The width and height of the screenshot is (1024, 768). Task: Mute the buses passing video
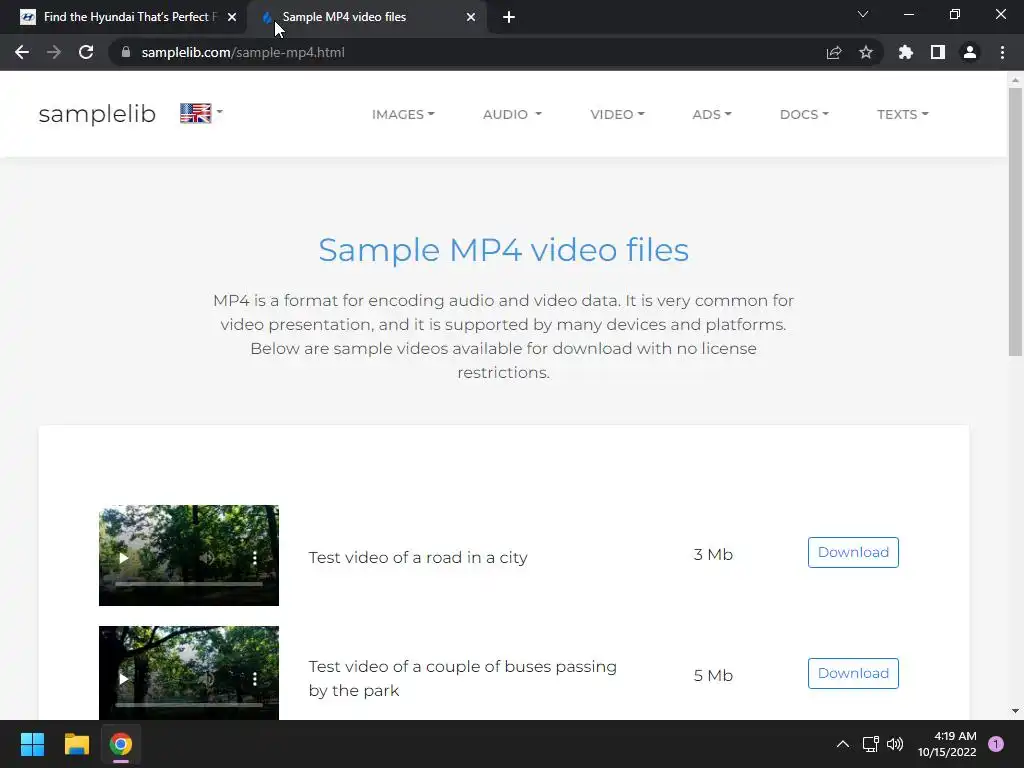207,679
